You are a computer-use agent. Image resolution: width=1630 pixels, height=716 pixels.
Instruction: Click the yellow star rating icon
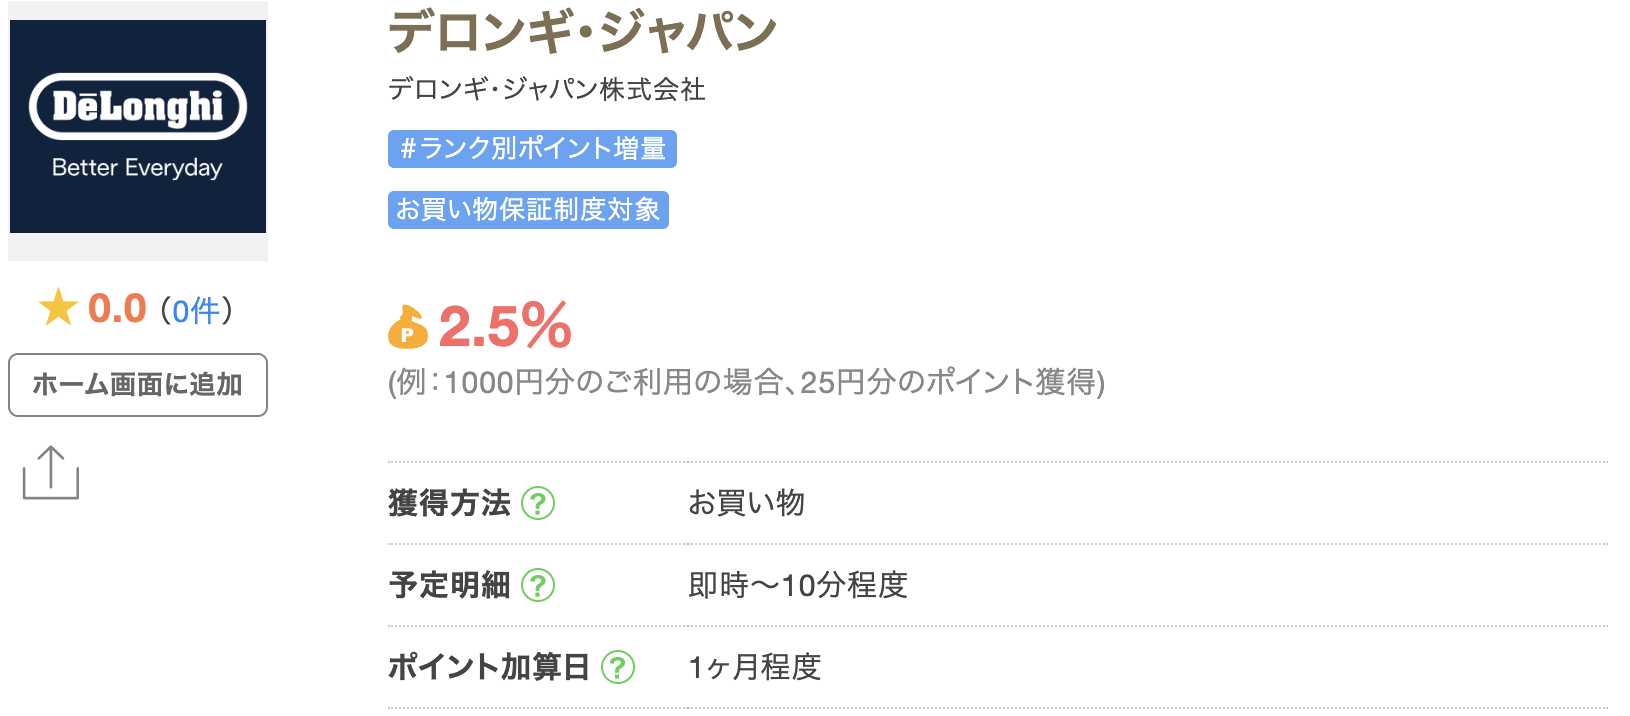58,308
